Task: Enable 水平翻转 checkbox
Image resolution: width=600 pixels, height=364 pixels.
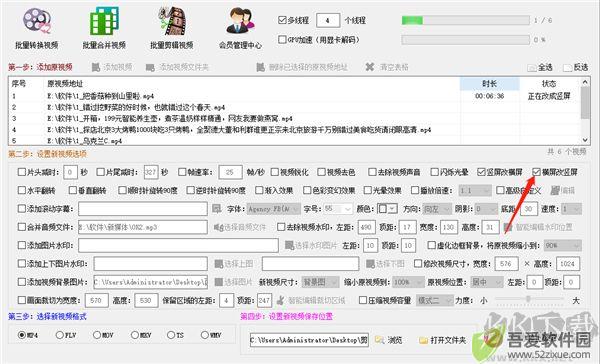Action: tap(22, 190)
